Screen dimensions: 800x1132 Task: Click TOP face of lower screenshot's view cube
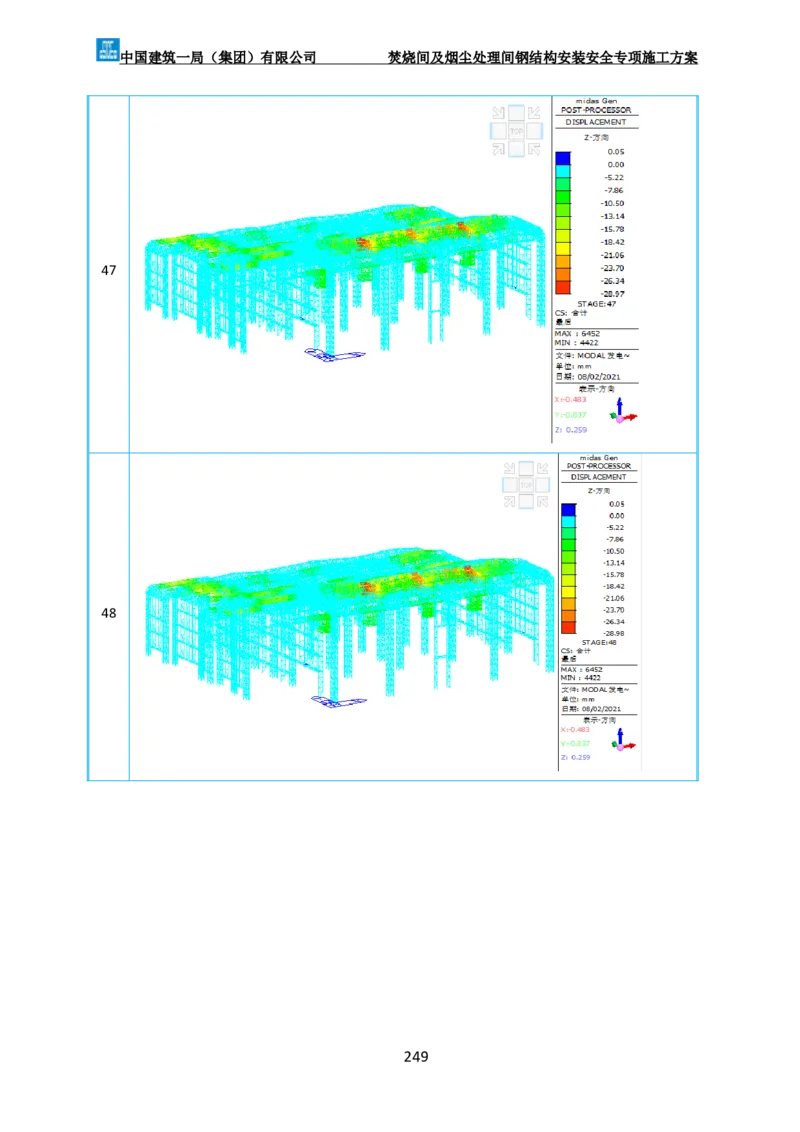pos(527,485)
